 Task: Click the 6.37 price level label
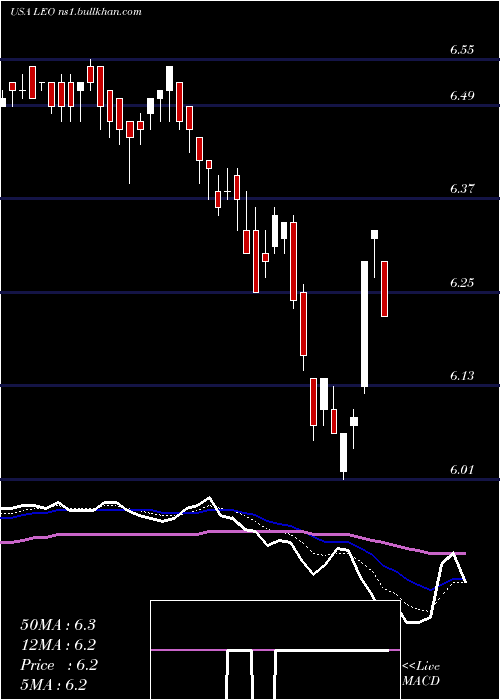[x=462, y=188]
